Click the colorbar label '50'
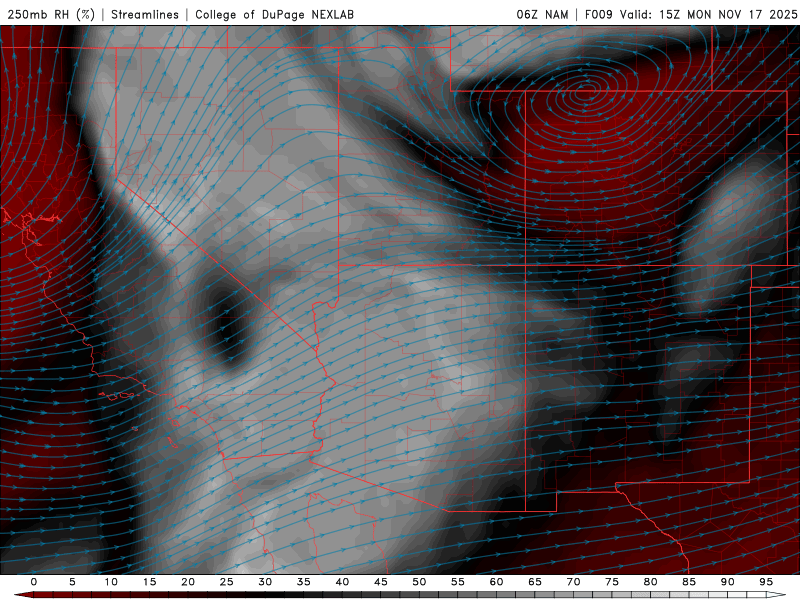Image resolution: width=800 pixels, height=600 pixels. 419,582
